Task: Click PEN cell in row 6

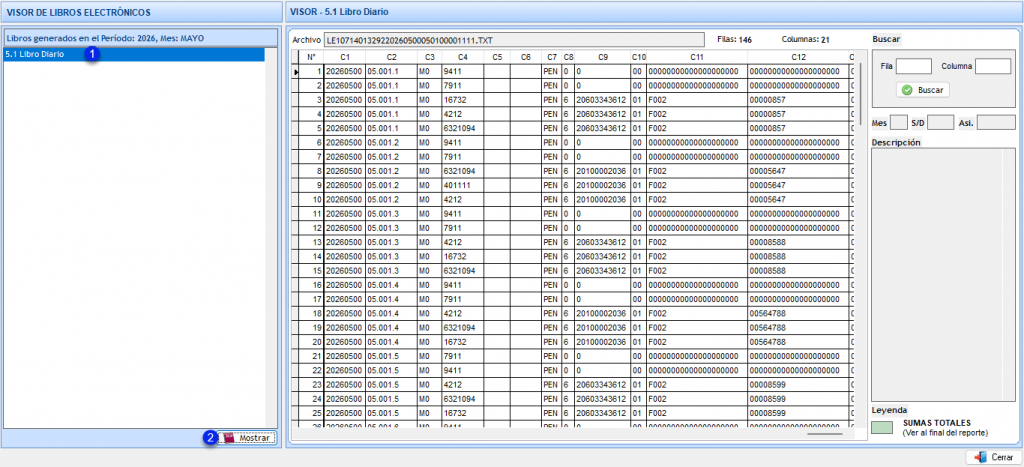Action: tap(552, 143)
